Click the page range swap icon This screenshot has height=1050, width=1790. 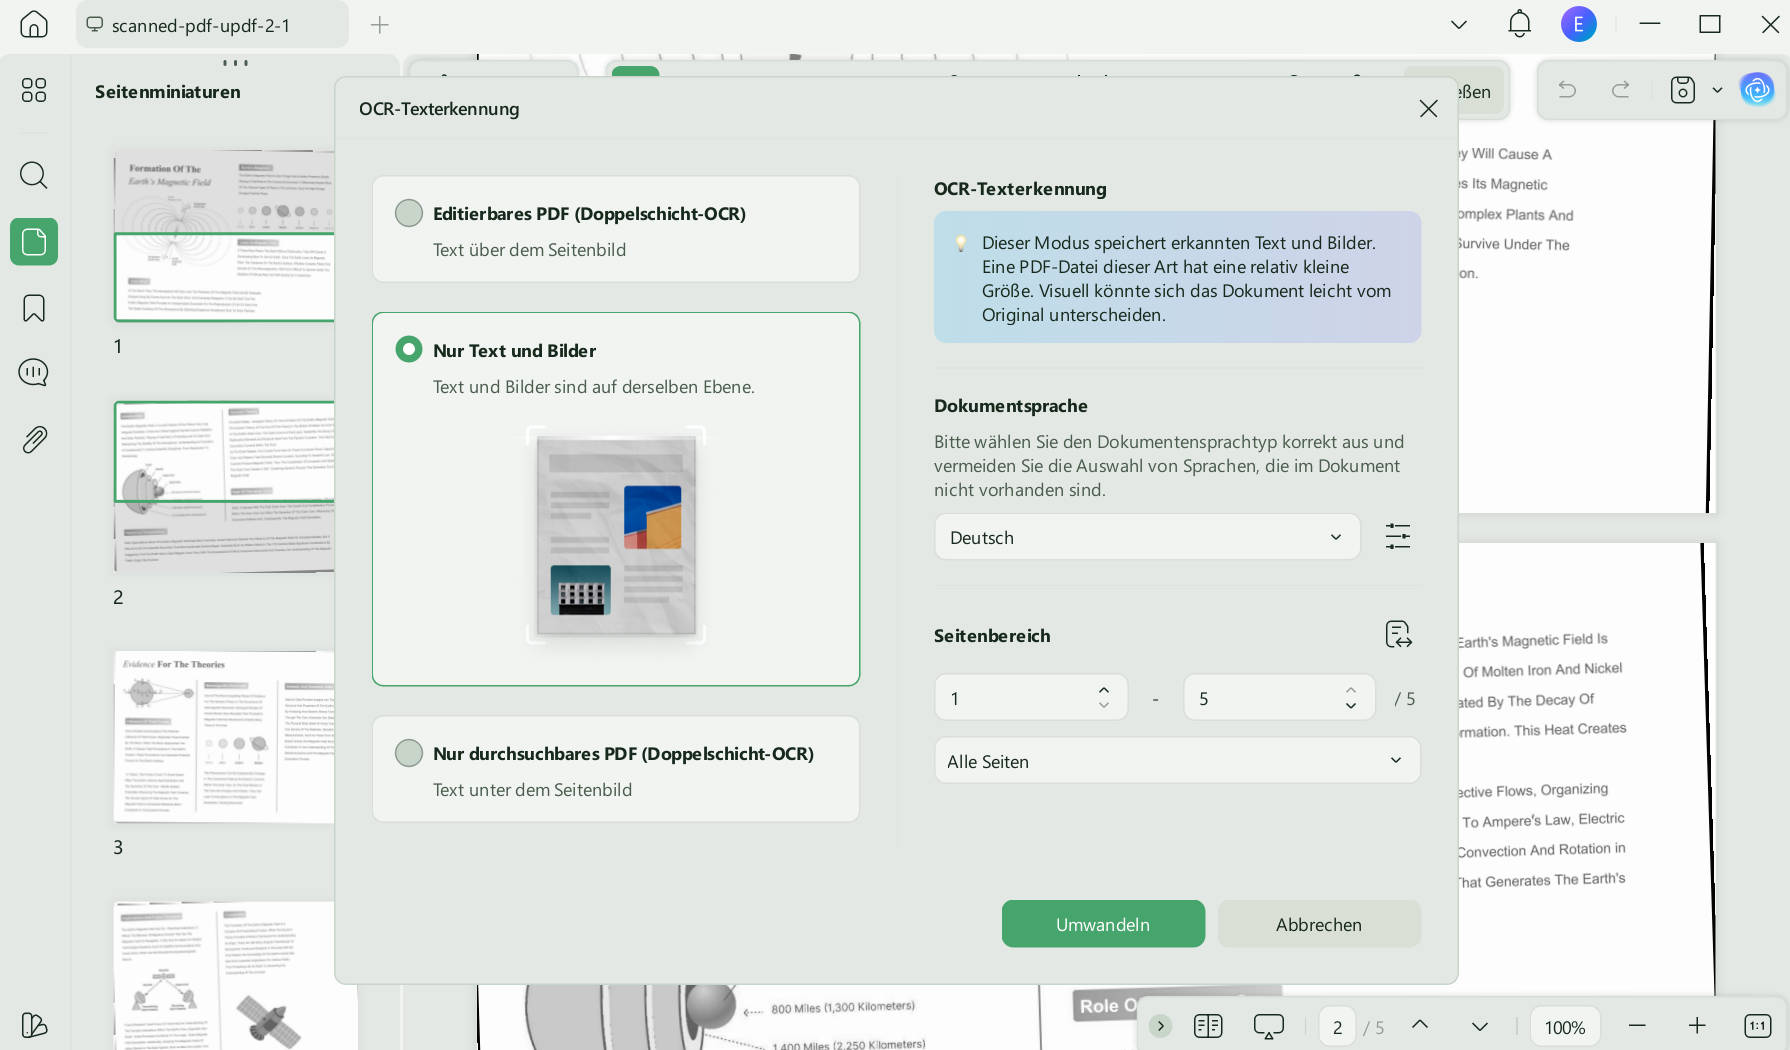pos(1398,635)
